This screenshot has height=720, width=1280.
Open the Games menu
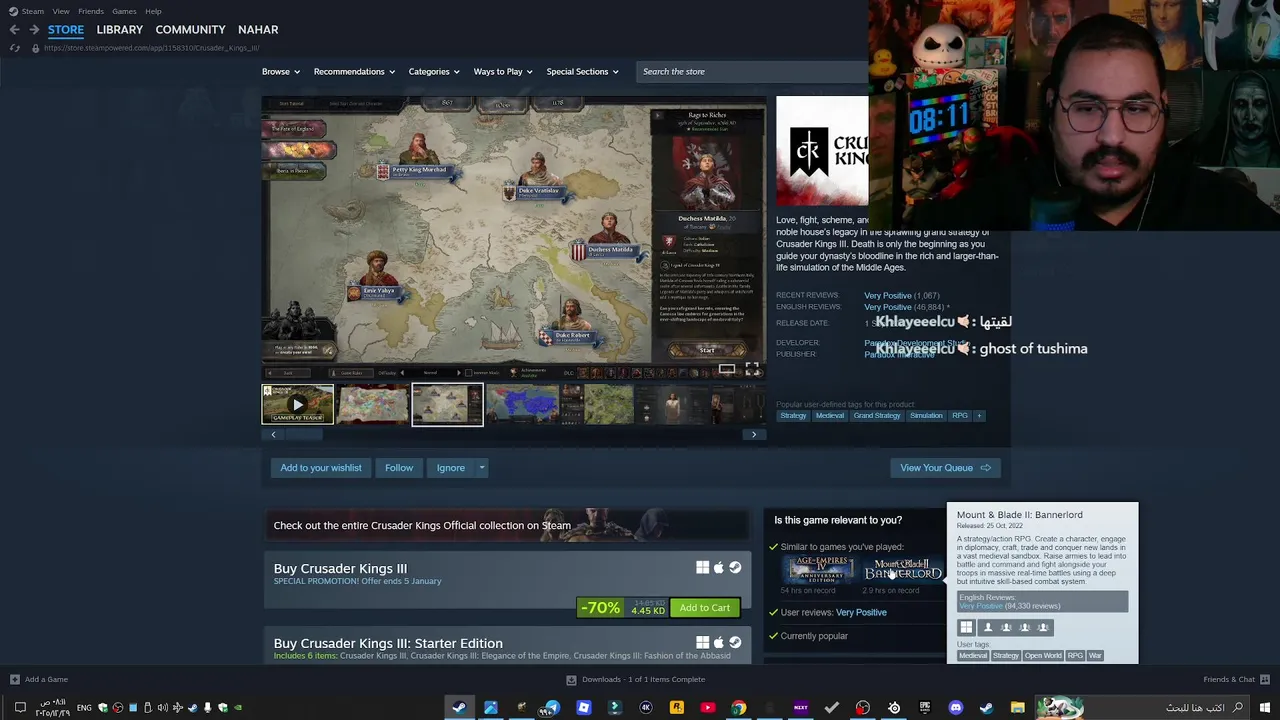coord(124,11)
